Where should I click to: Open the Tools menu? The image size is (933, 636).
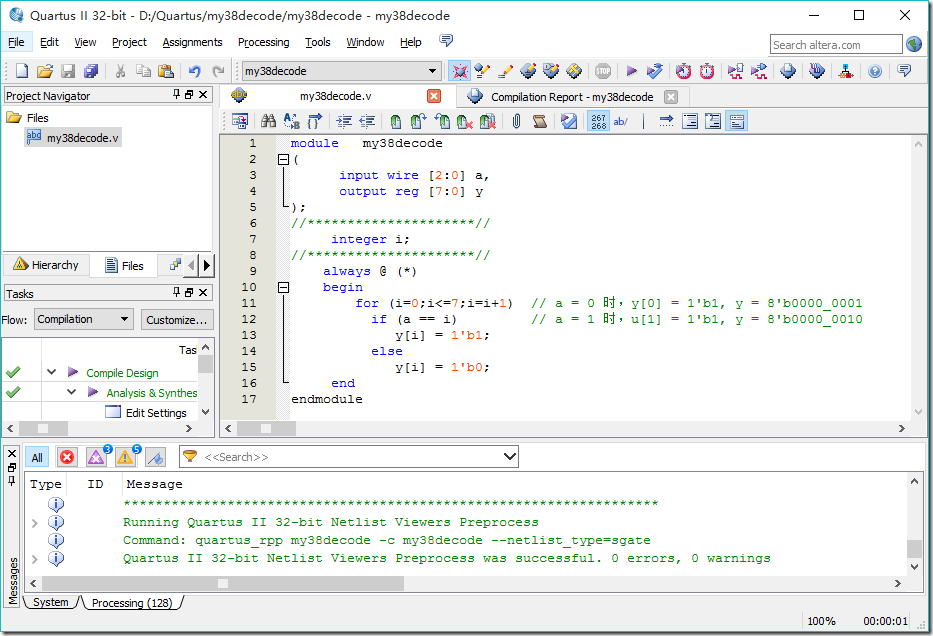click(317, 42)
